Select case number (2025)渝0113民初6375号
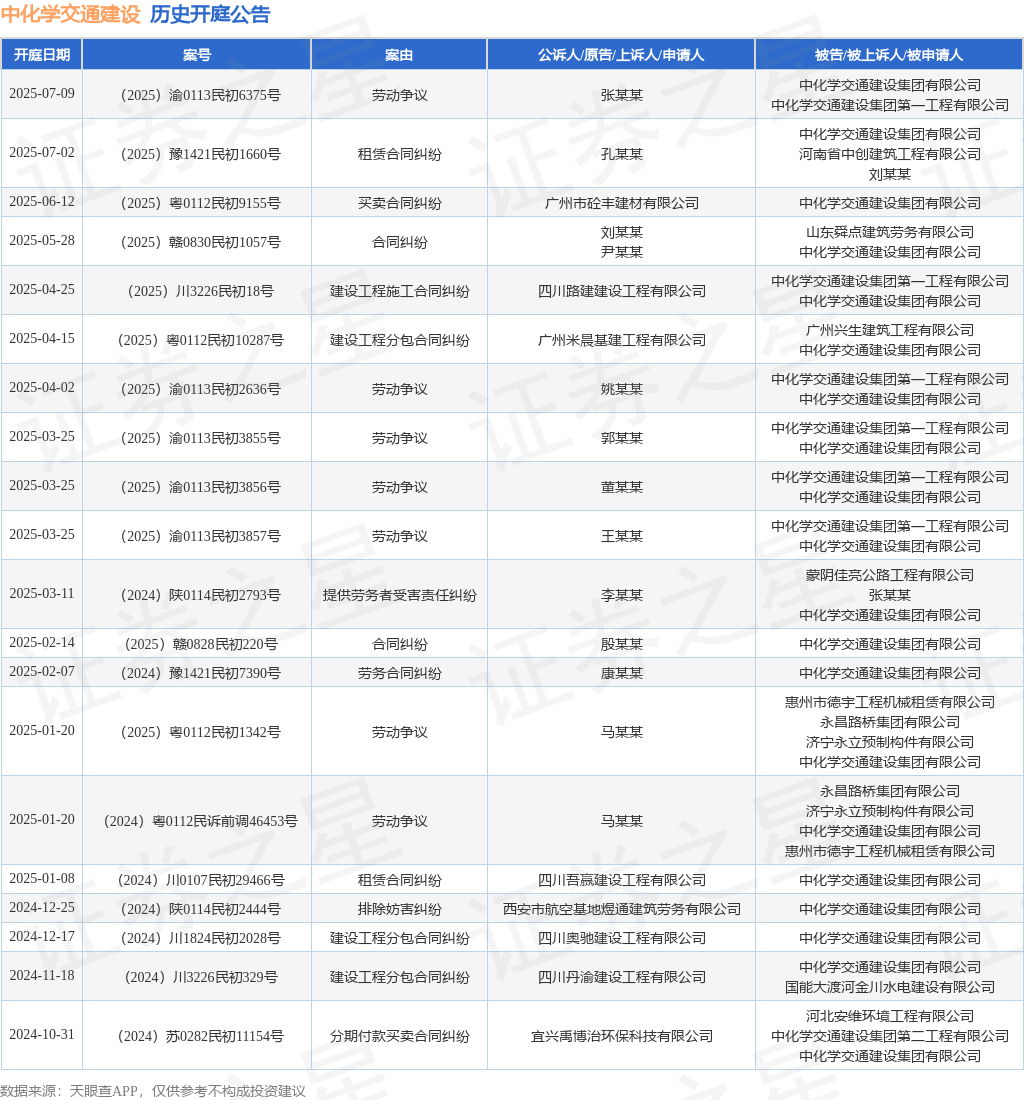The height and width of the screenshot is (1100, 1024). click(197, 95)
